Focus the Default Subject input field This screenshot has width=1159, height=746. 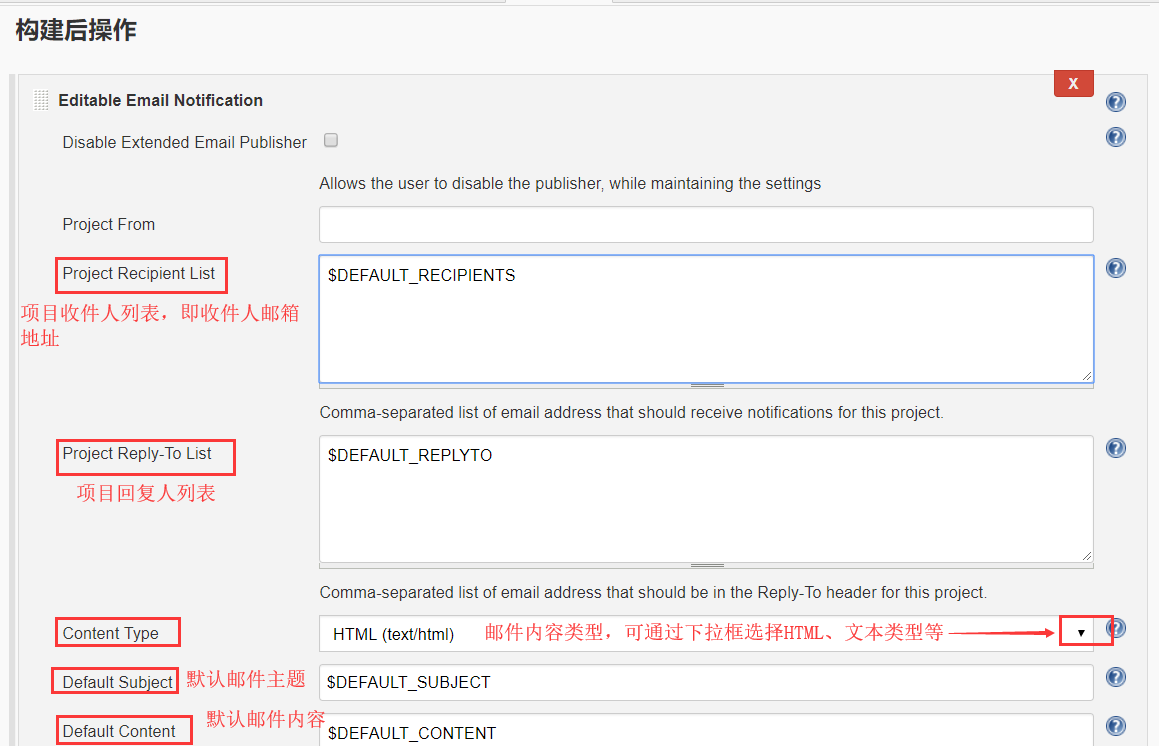(706, 682)
